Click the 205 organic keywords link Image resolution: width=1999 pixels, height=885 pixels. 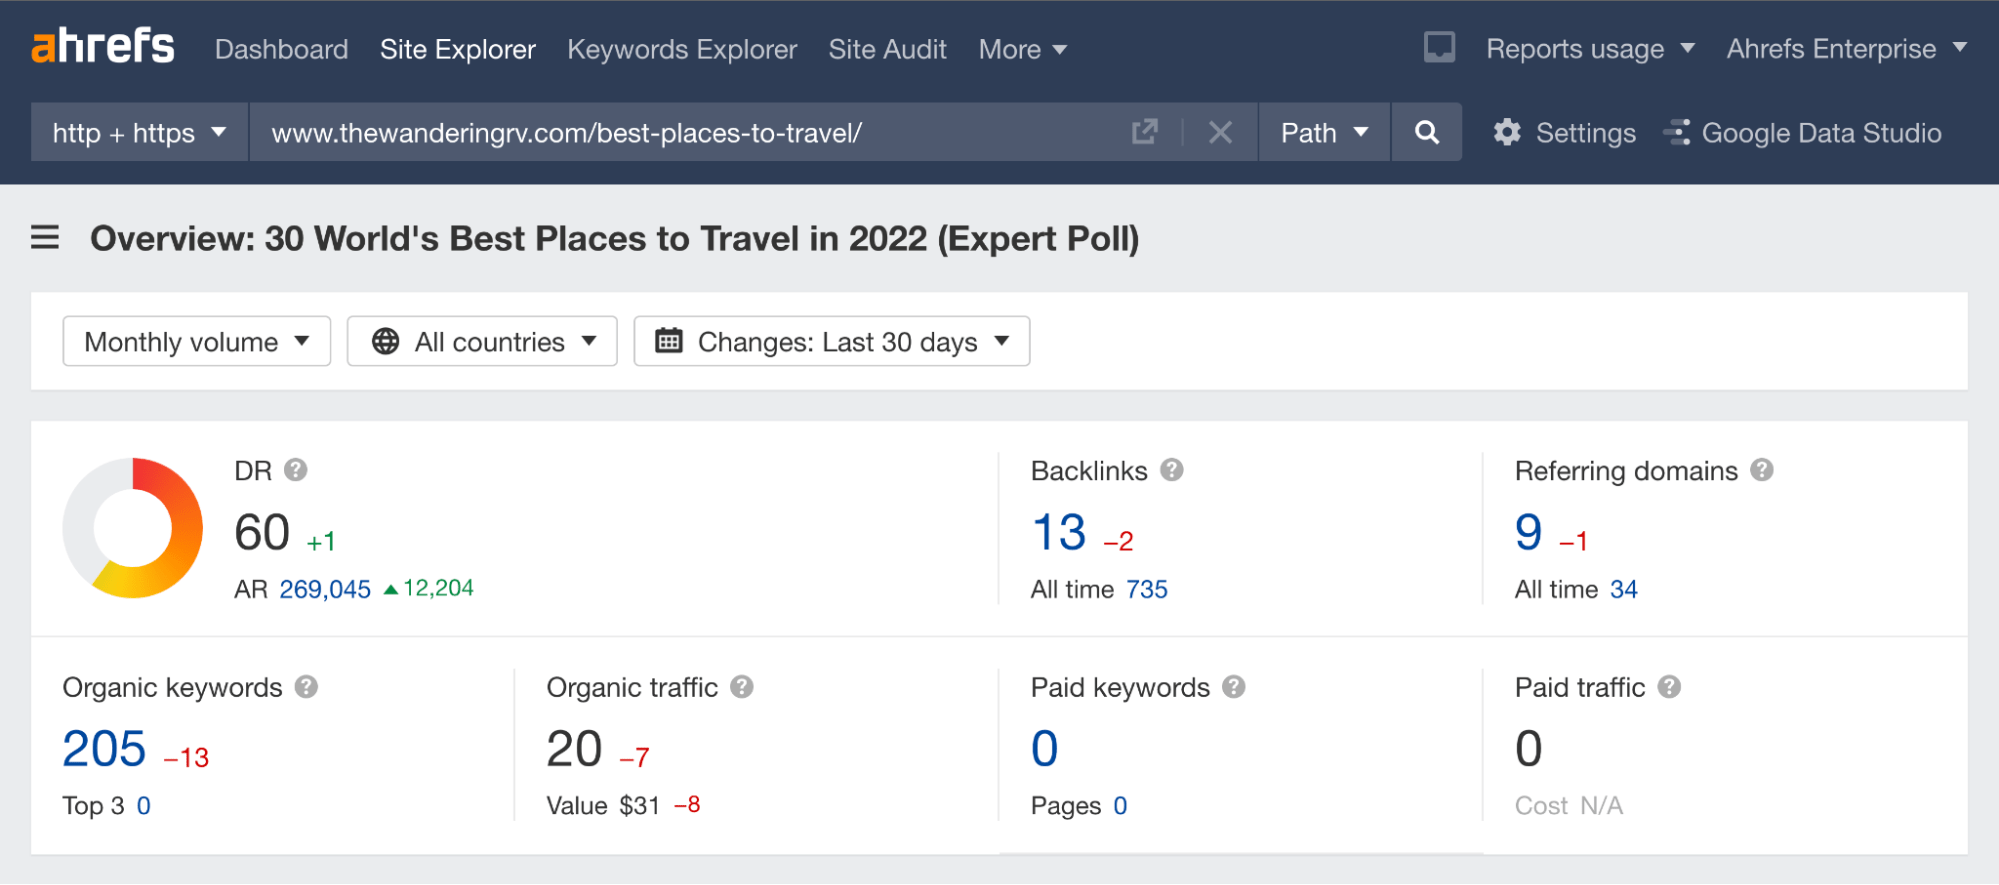click(104, 749)
